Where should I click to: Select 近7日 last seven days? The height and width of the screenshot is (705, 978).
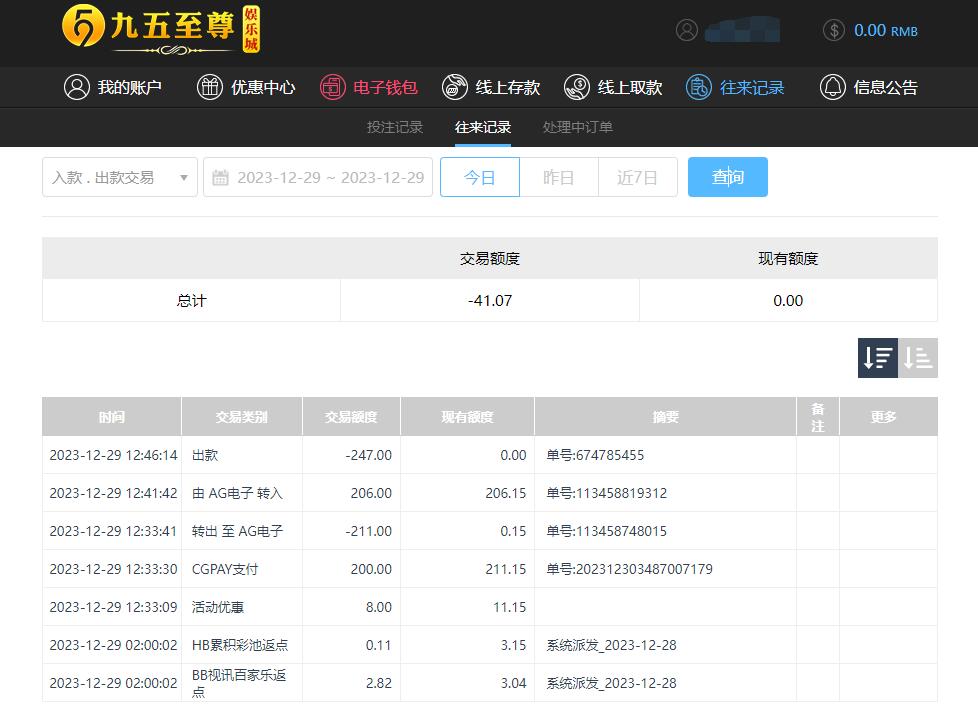pos(637,177)
